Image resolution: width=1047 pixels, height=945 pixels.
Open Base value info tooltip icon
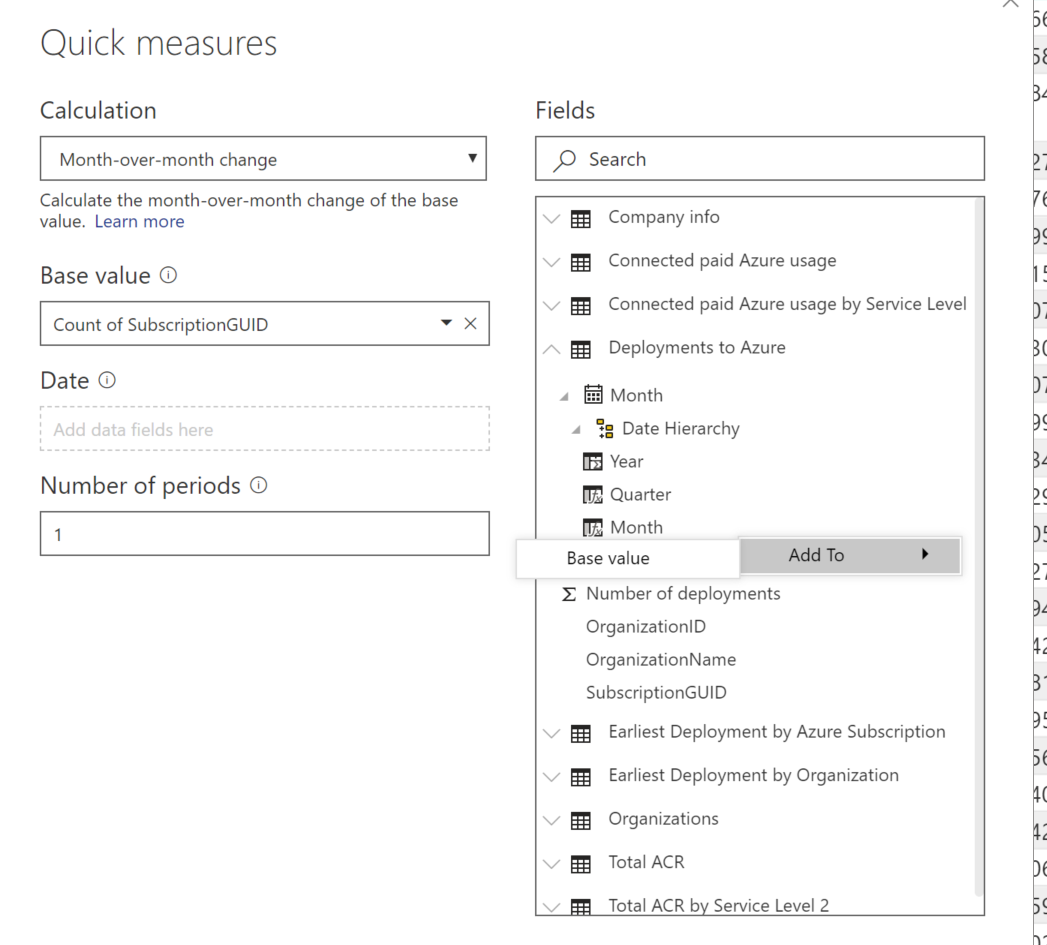pos(168,275)
